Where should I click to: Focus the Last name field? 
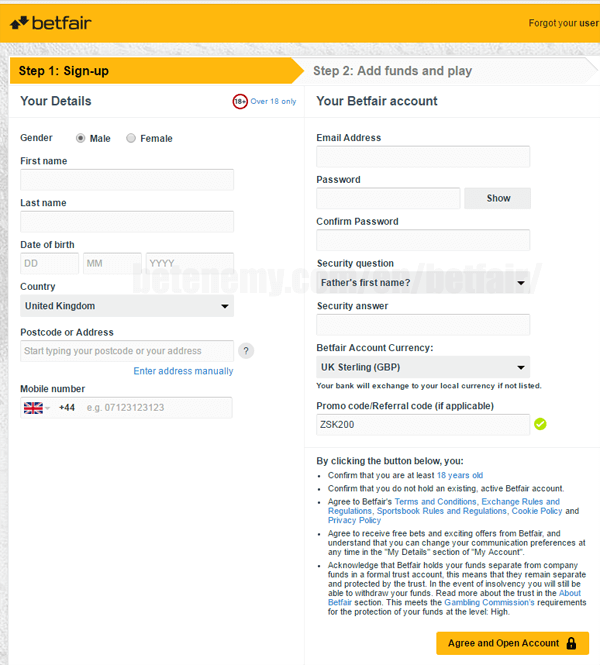tap(127, 221)
